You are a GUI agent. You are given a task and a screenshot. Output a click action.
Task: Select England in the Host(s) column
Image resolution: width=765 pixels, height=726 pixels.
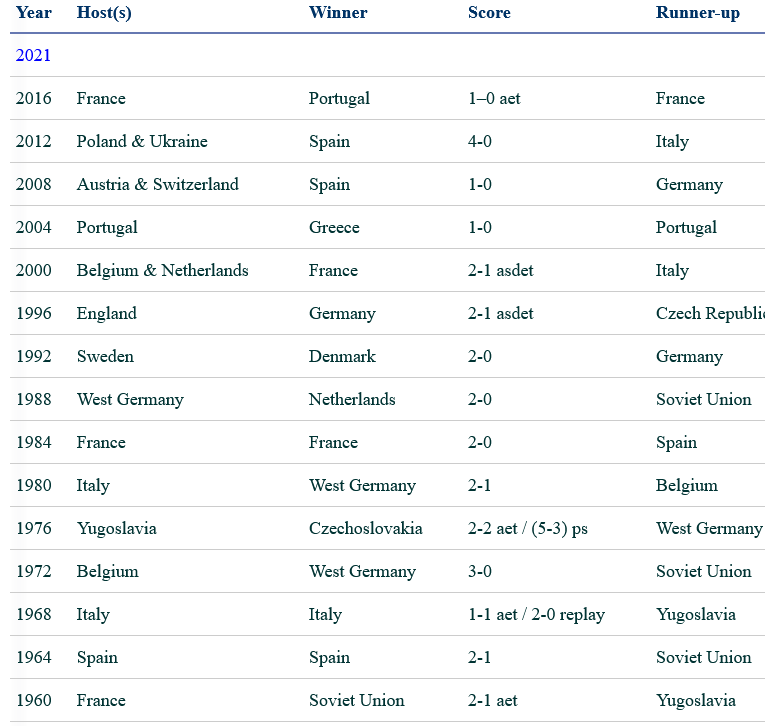click(x=107, y=314)
